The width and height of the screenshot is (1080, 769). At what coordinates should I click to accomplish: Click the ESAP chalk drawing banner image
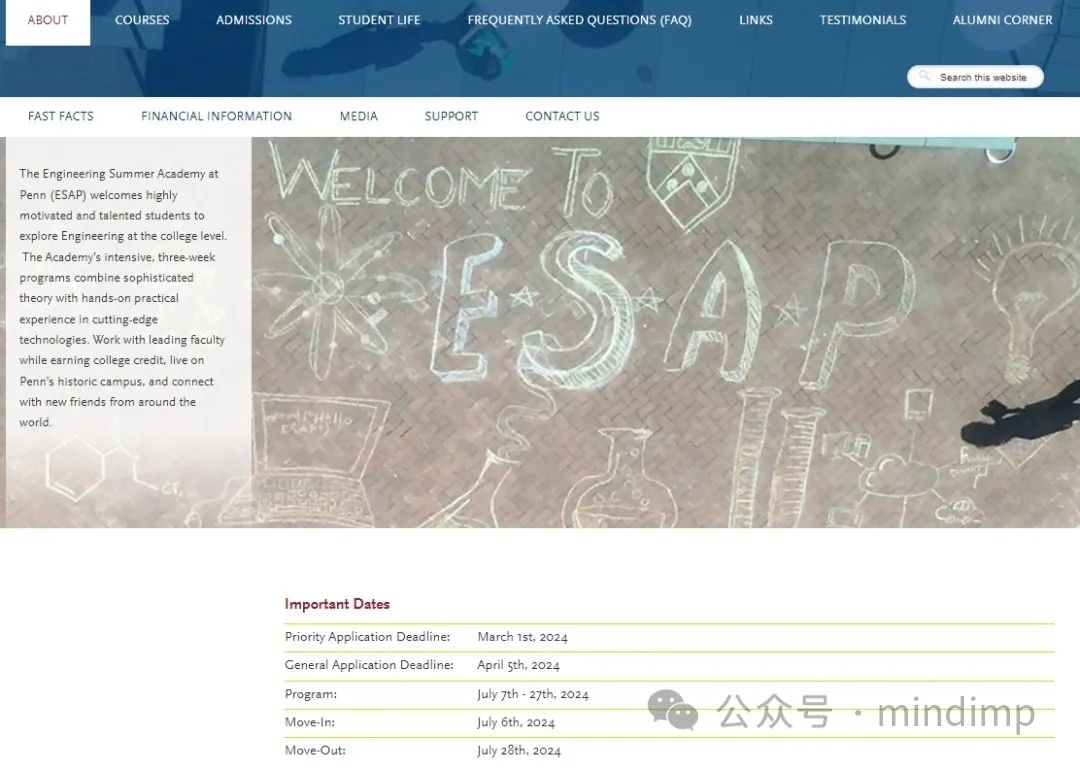click(665, 332)
